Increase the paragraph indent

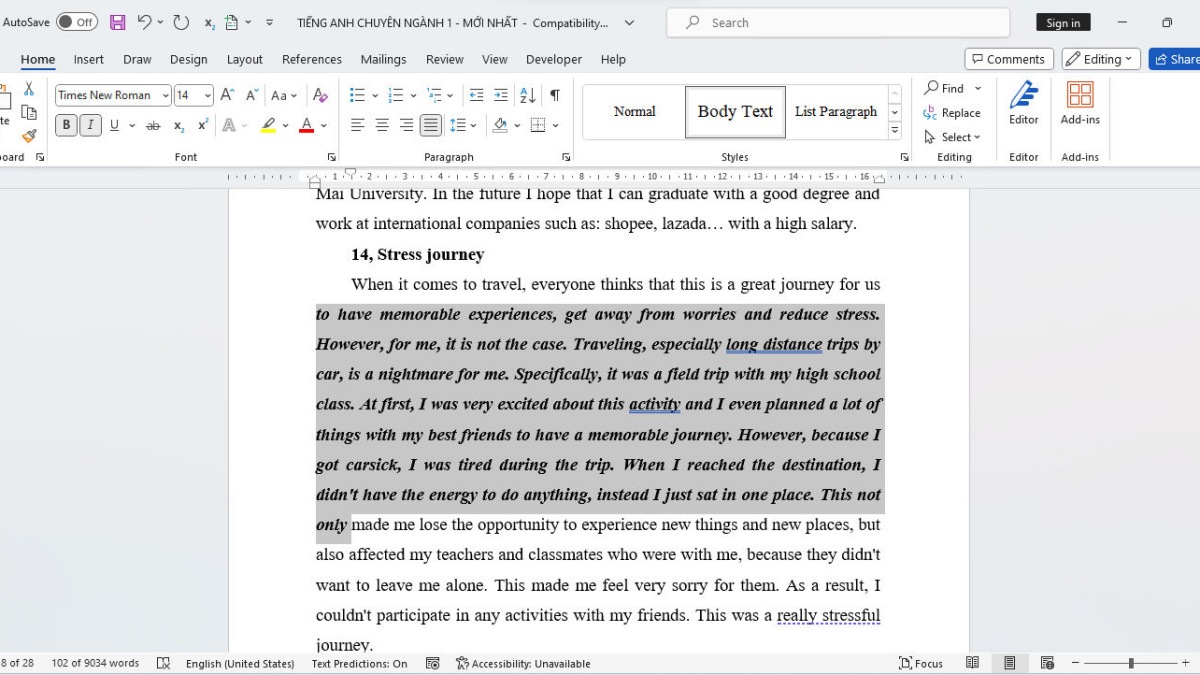(x=500, y=95)
